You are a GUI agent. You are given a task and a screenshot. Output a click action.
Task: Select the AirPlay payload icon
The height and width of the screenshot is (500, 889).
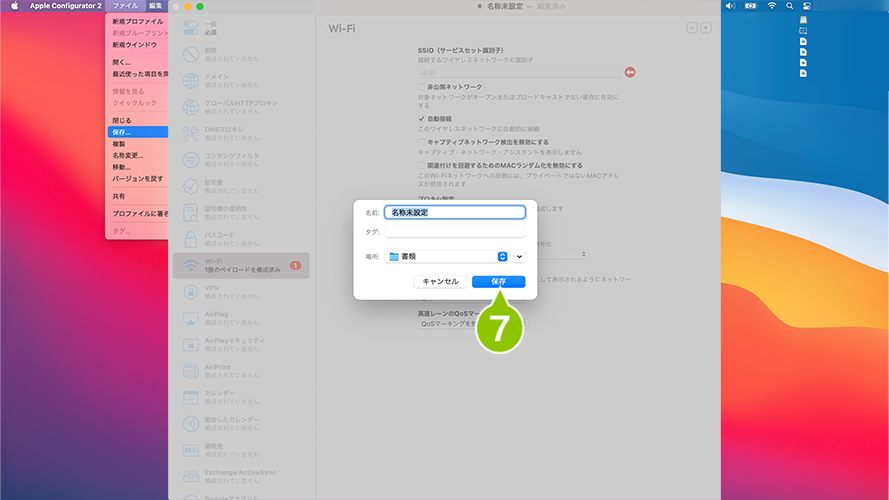point(190,318)
